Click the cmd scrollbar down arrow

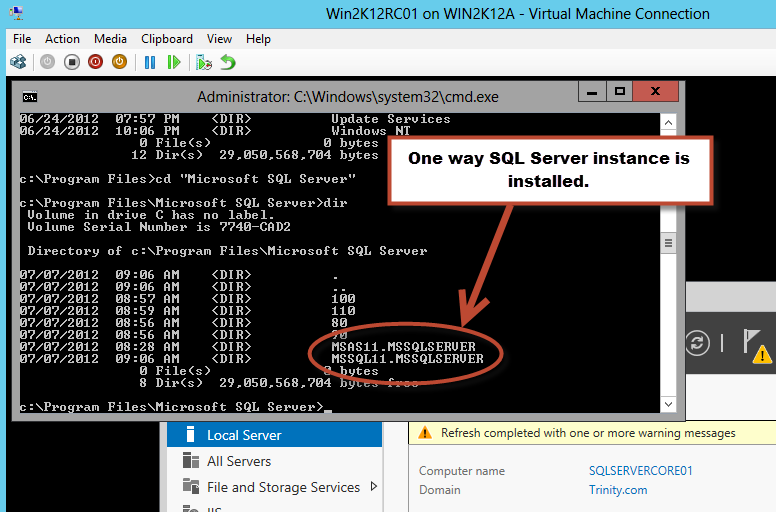(668, 404)
